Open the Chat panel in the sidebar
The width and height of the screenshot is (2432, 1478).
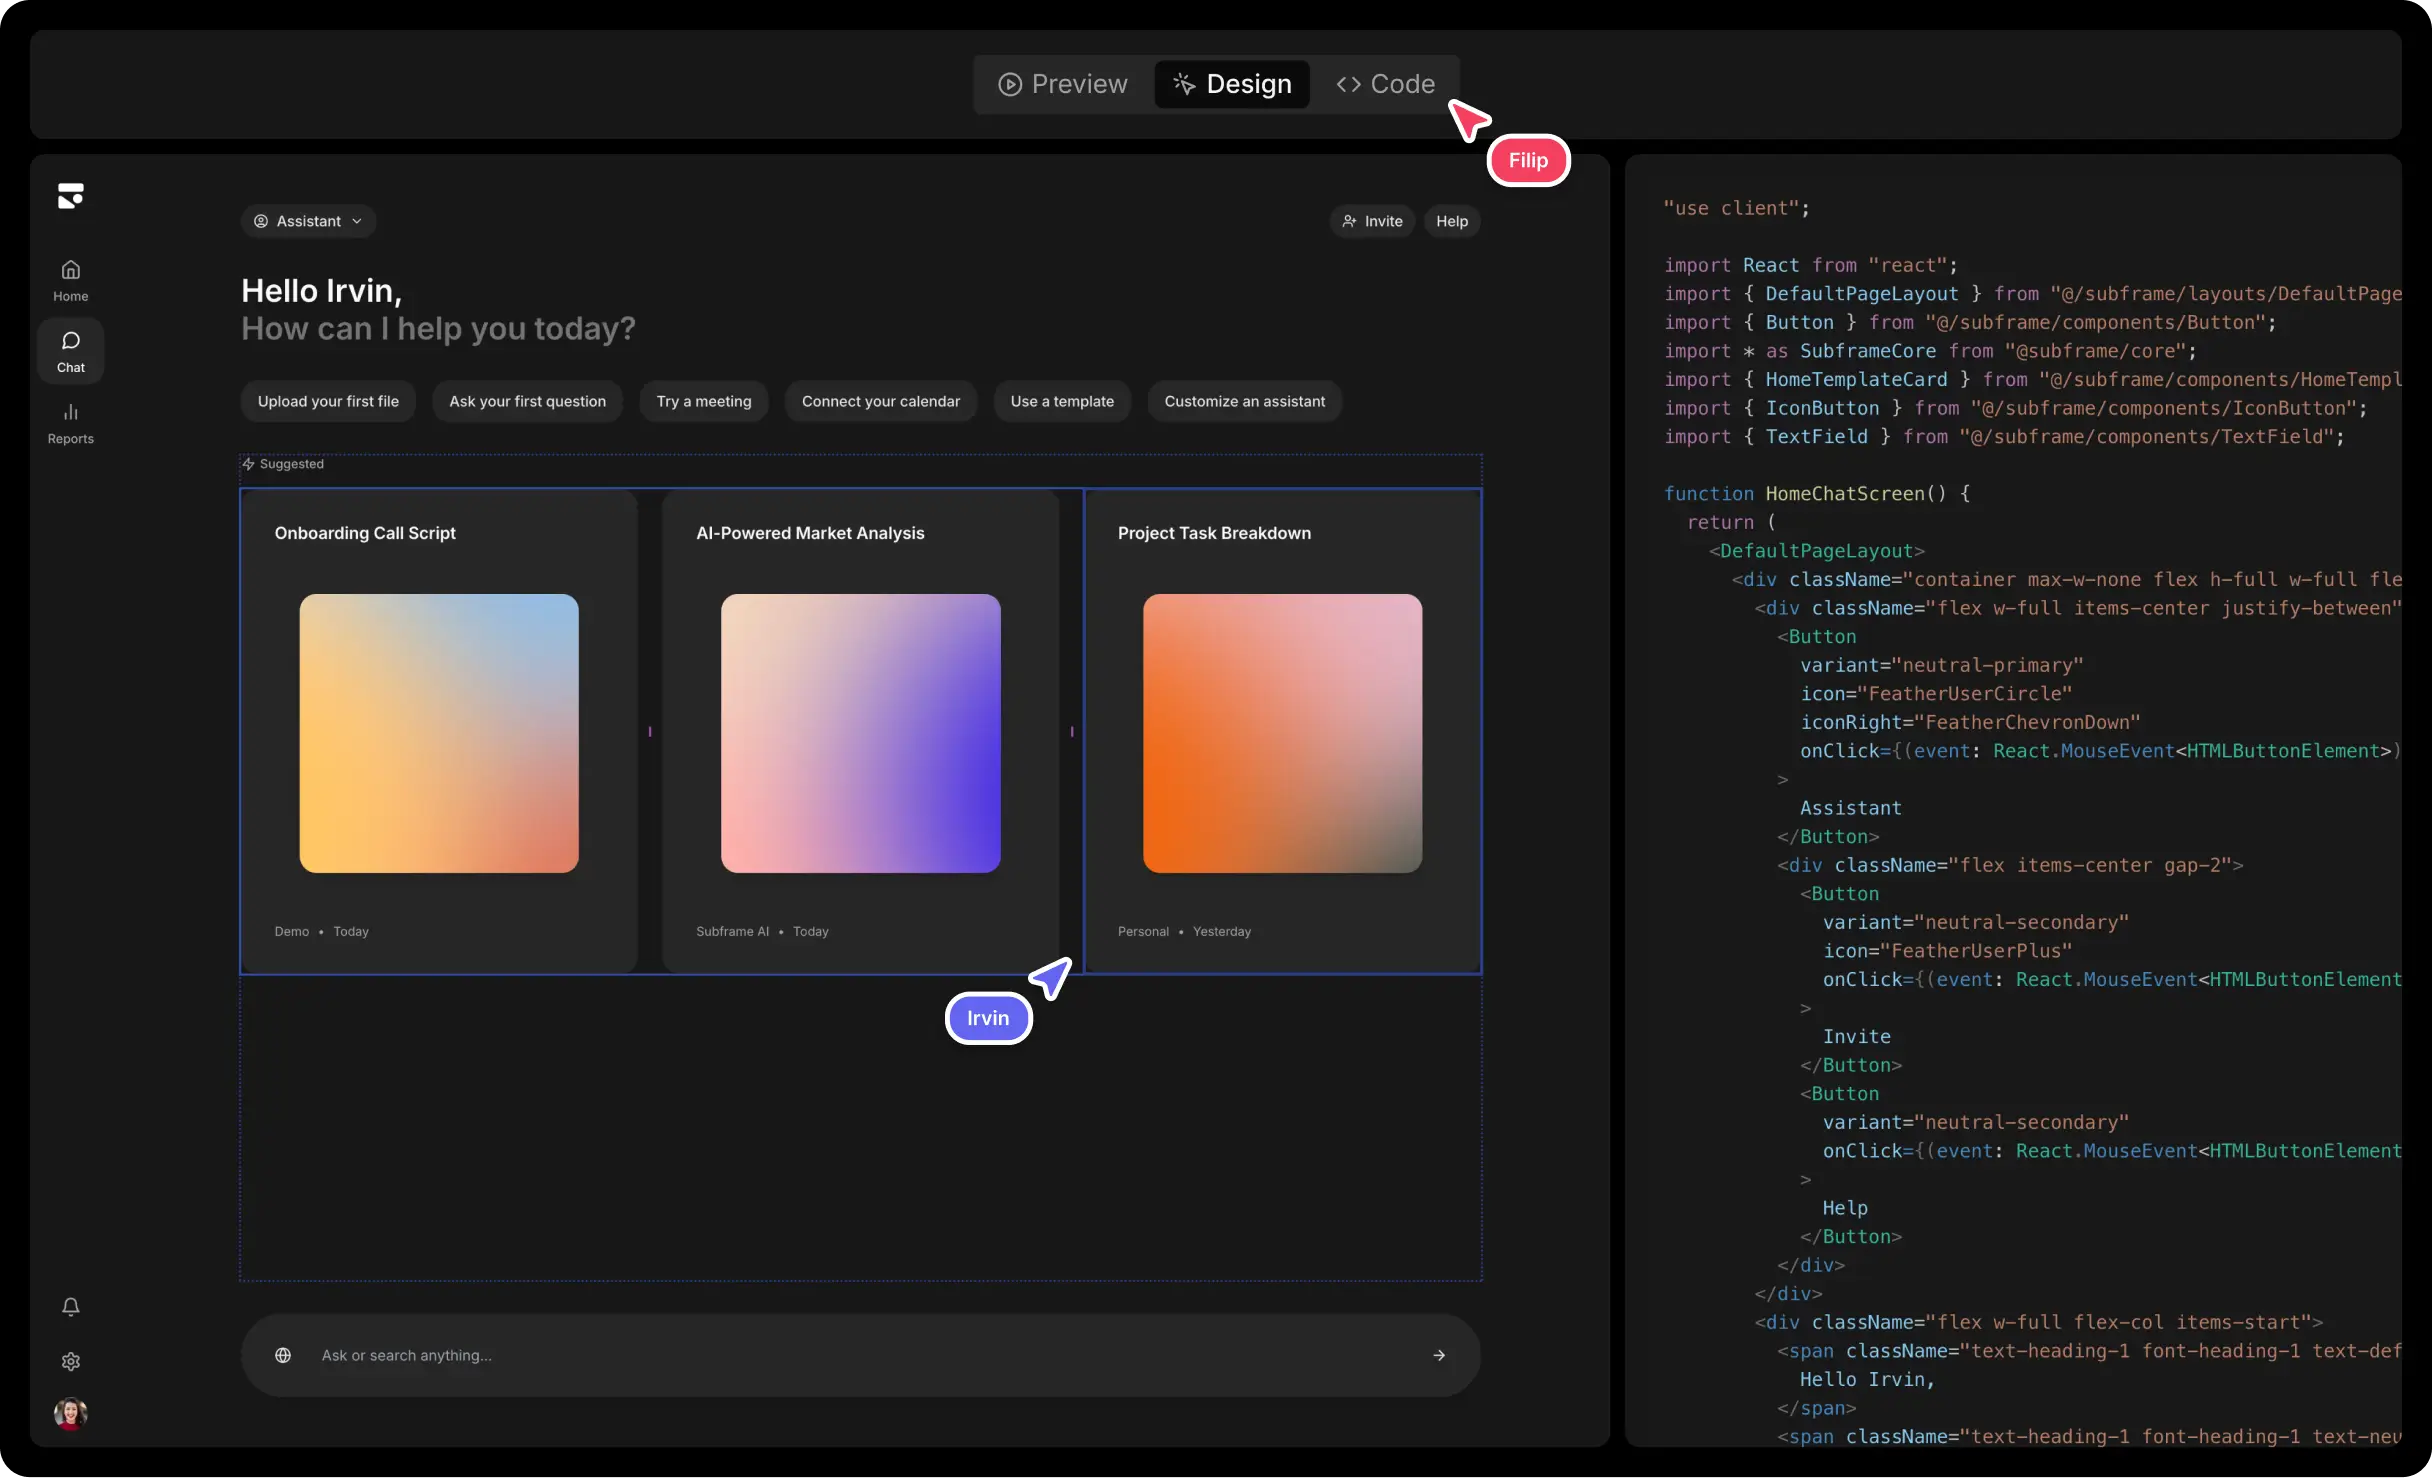click(70, 350)
